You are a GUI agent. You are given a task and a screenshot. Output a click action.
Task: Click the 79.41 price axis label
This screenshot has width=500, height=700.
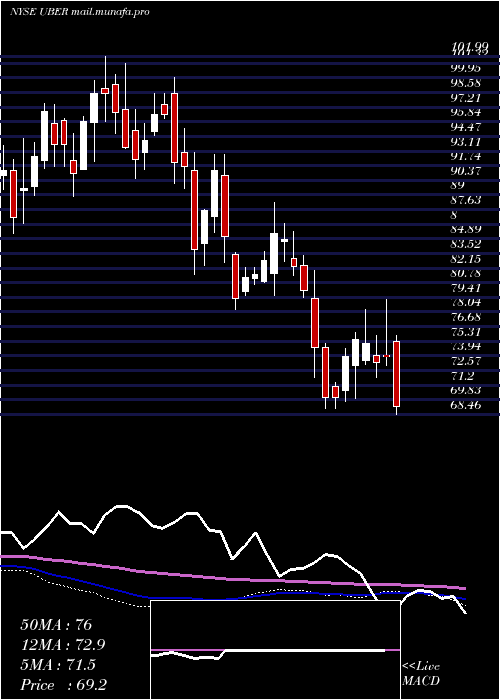point(466,288)
